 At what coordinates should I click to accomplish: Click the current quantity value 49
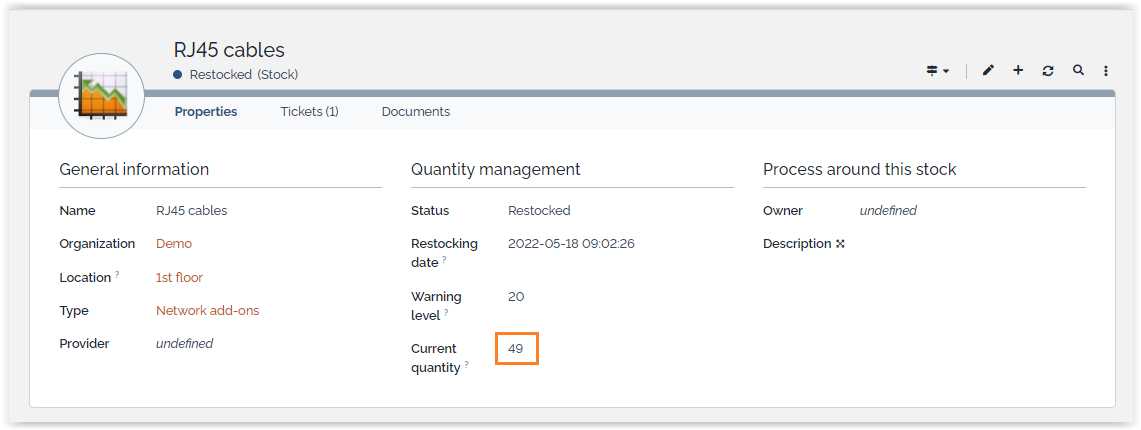tap(516, 349)
